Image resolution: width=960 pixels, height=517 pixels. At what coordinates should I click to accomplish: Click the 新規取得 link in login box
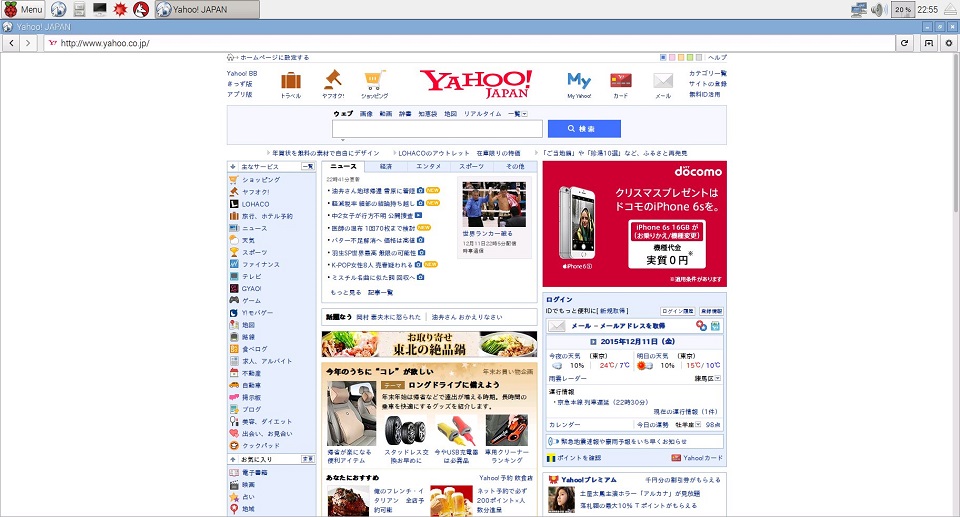click(613, 311)
